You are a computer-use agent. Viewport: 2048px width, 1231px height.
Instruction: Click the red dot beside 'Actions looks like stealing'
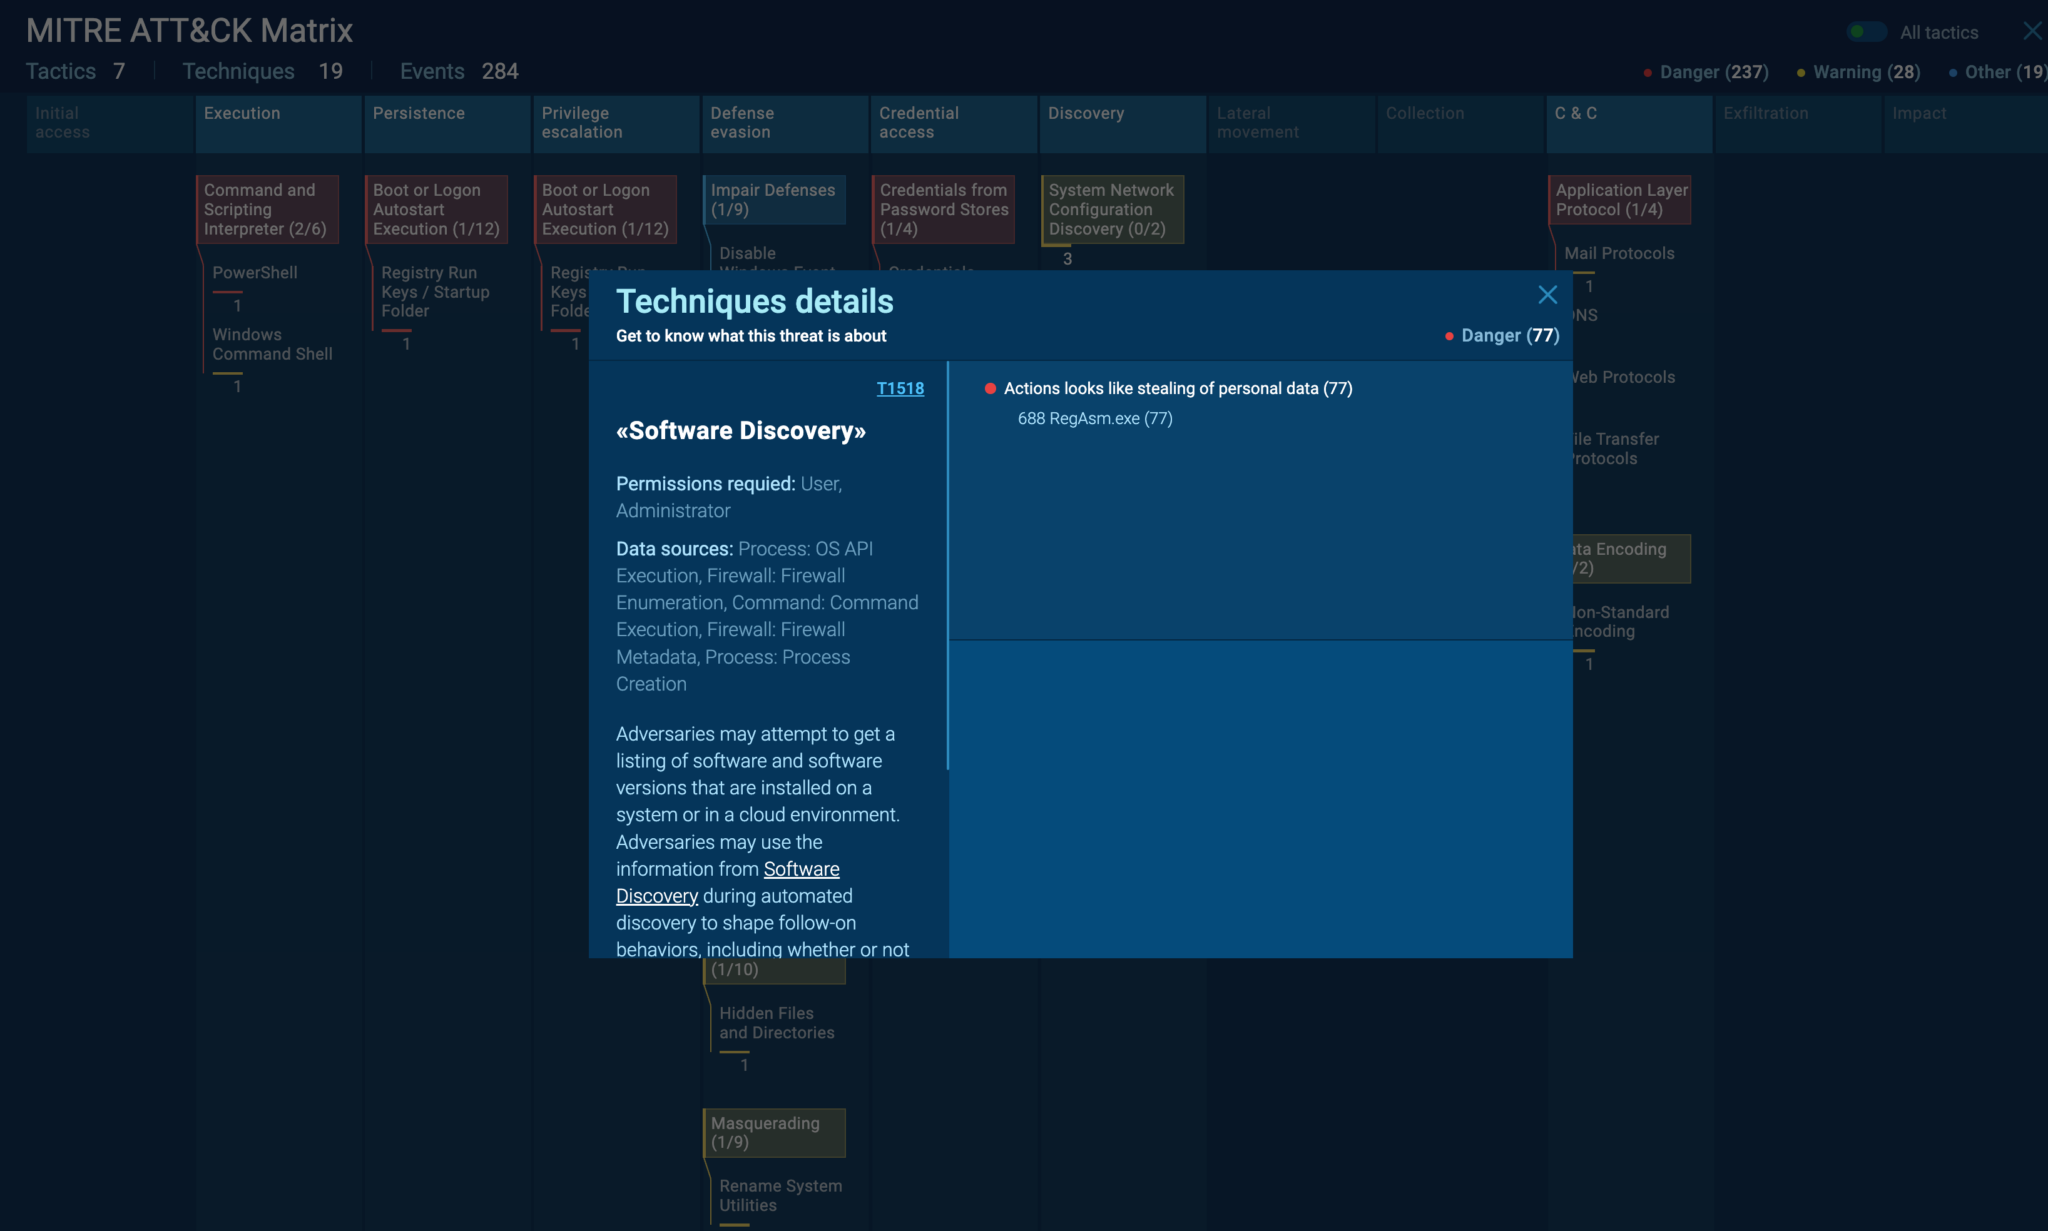tap(990, 388)
